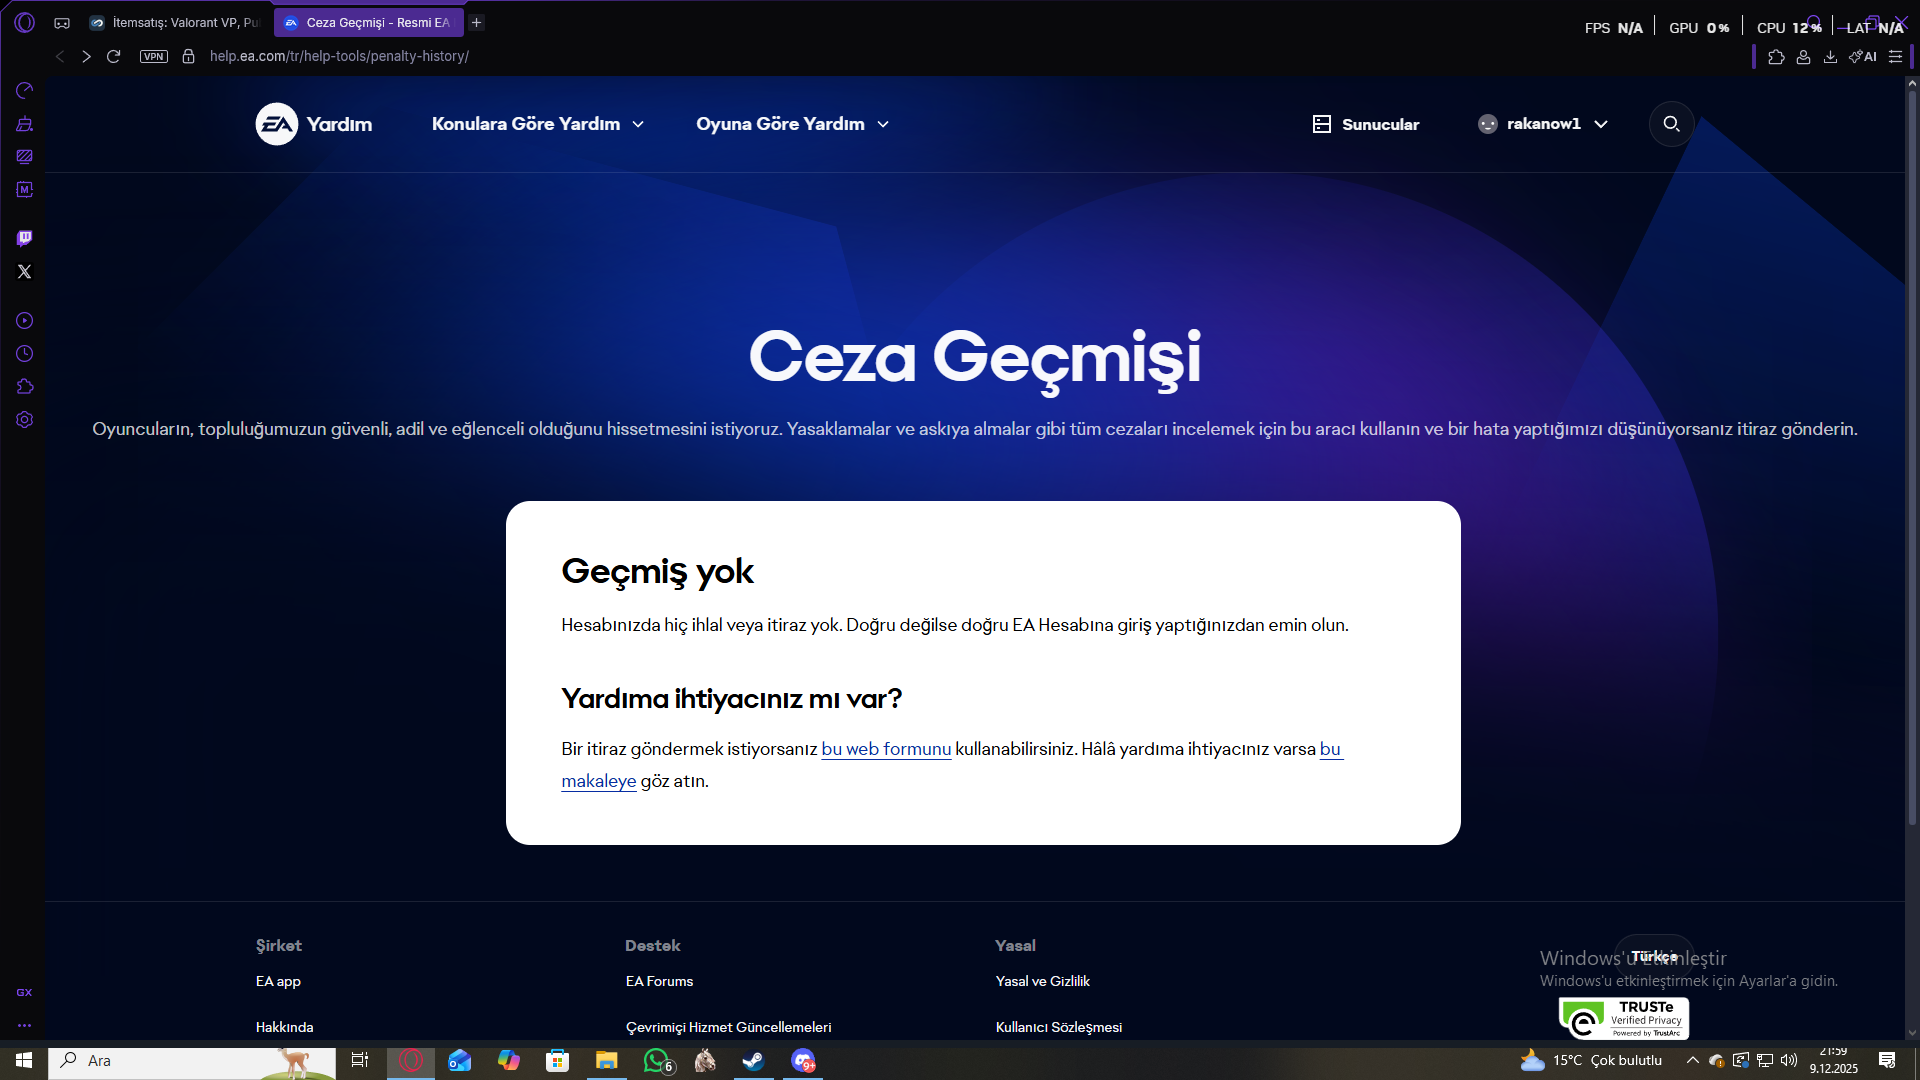This screenshot has width=1920, height=1080.
Task: Click the EA Yardım logo
Action: coord(314,124)
